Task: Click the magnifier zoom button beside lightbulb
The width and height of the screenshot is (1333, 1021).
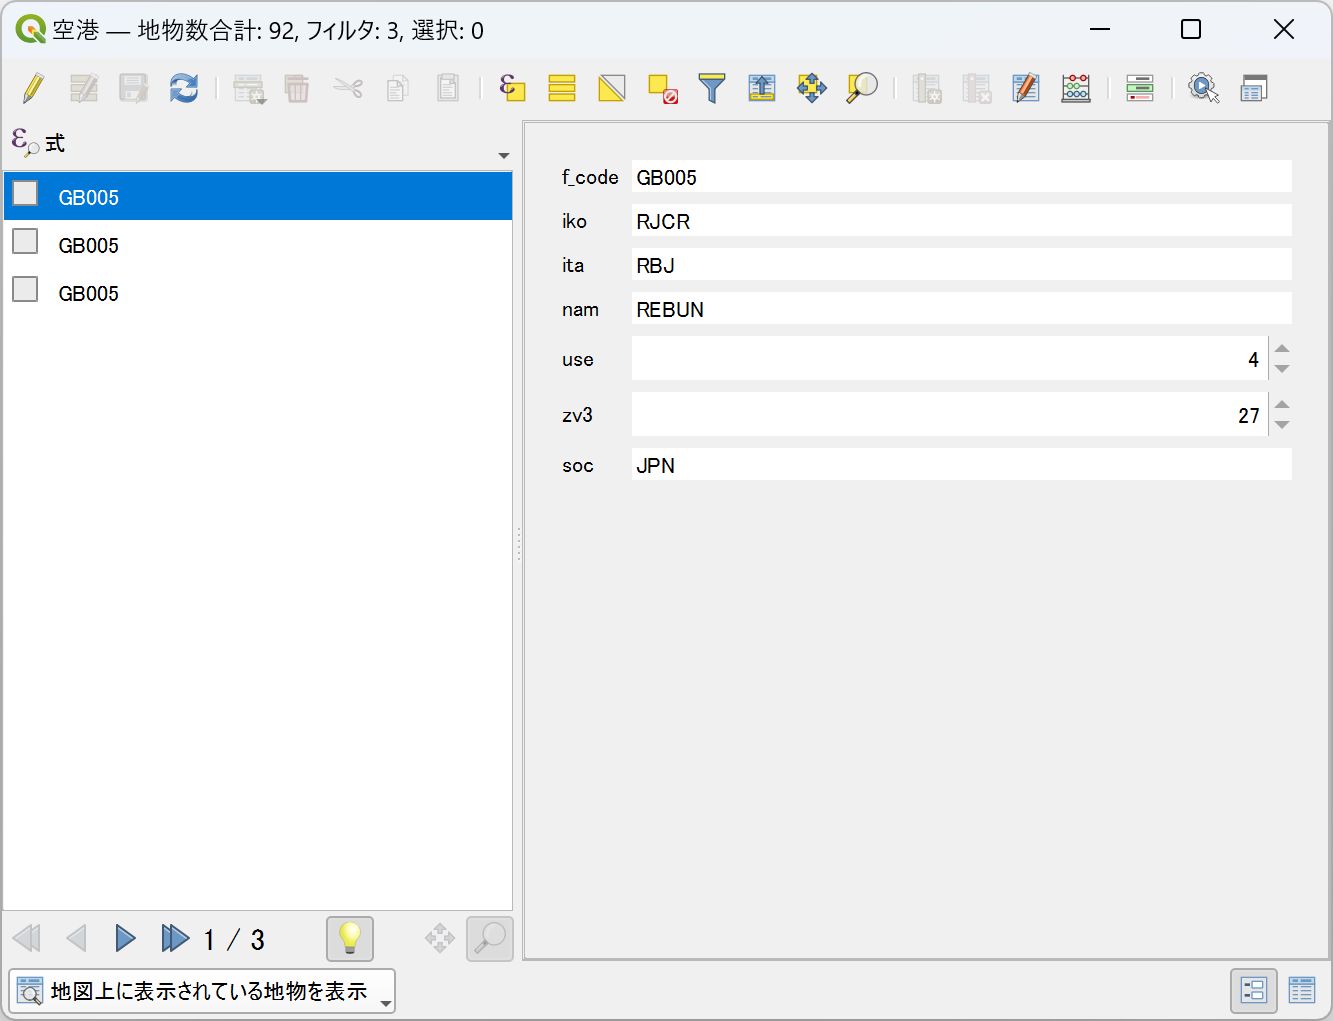Action: pyautogui.click(x=490, y=938)
